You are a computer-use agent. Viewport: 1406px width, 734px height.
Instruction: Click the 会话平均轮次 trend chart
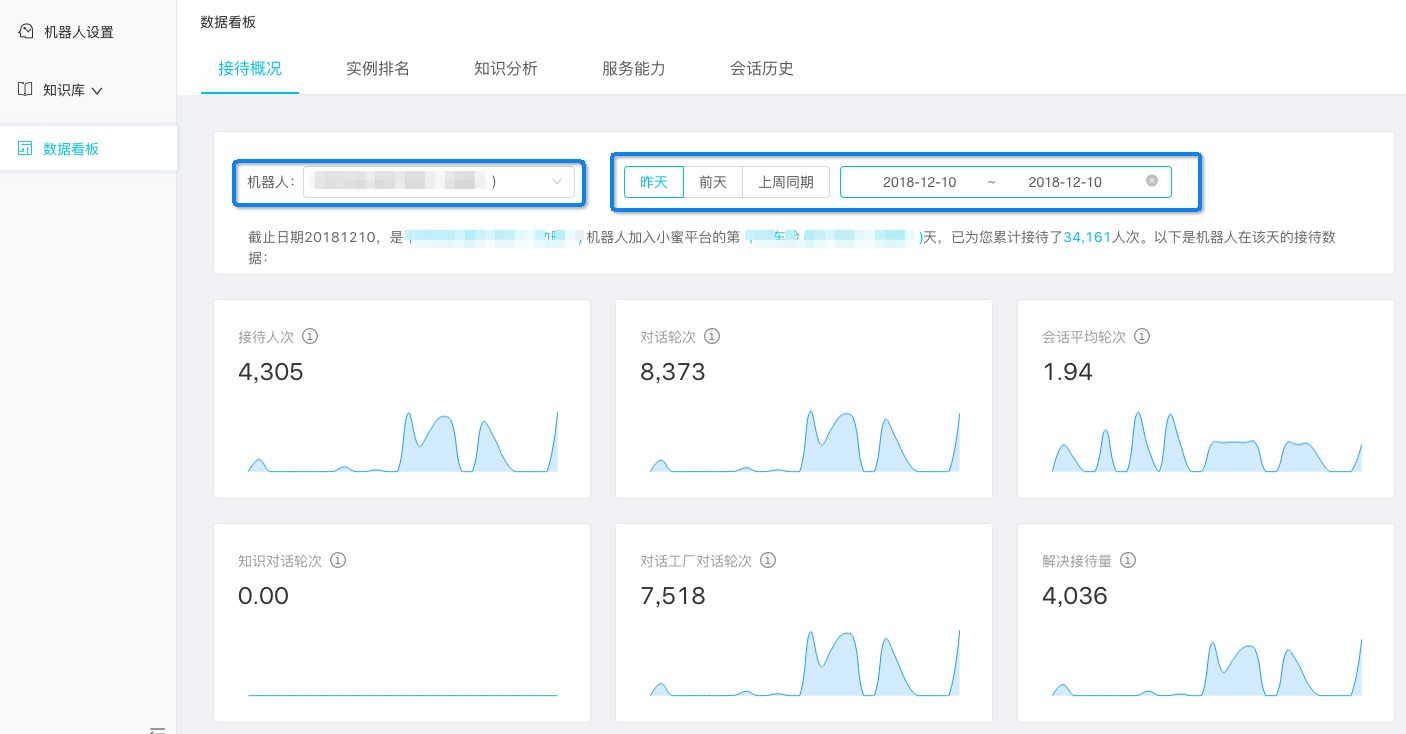[x=1206, y=440]
